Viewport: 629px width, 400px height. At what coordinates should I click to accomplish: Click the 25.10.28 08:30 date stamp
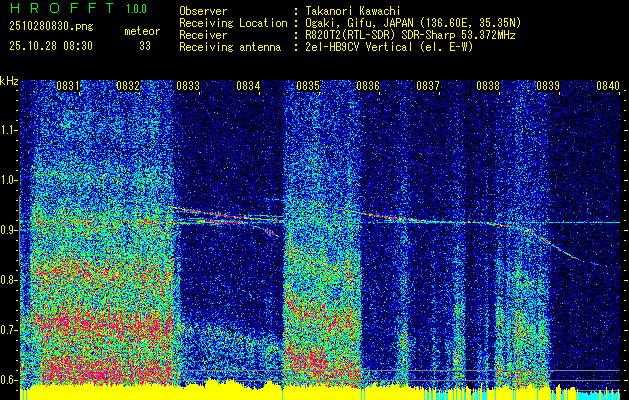50,46
